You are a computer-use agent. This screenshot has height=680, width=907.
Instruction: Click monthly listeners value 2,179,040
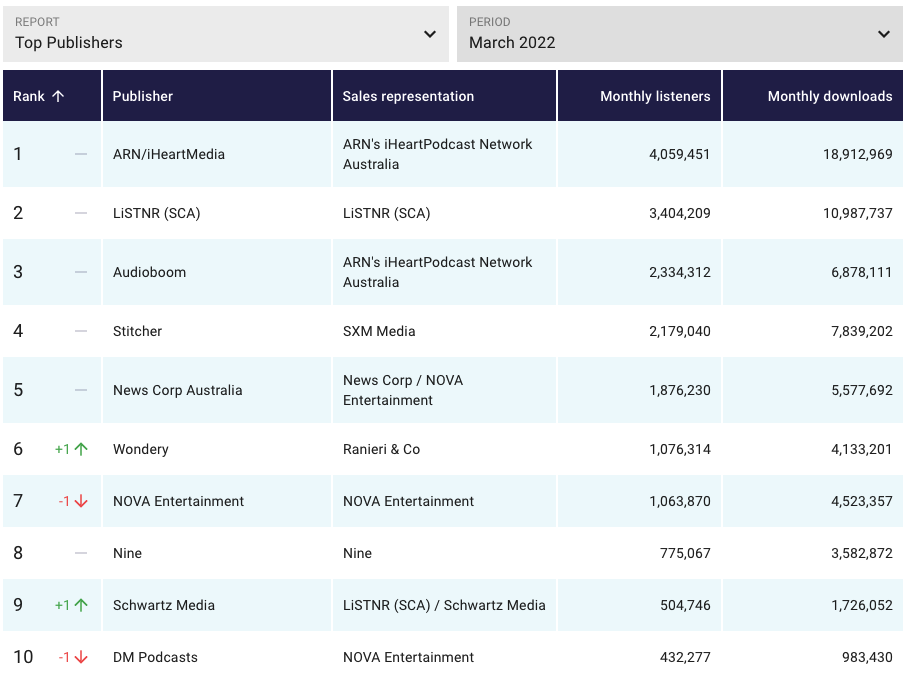point(680,331)
